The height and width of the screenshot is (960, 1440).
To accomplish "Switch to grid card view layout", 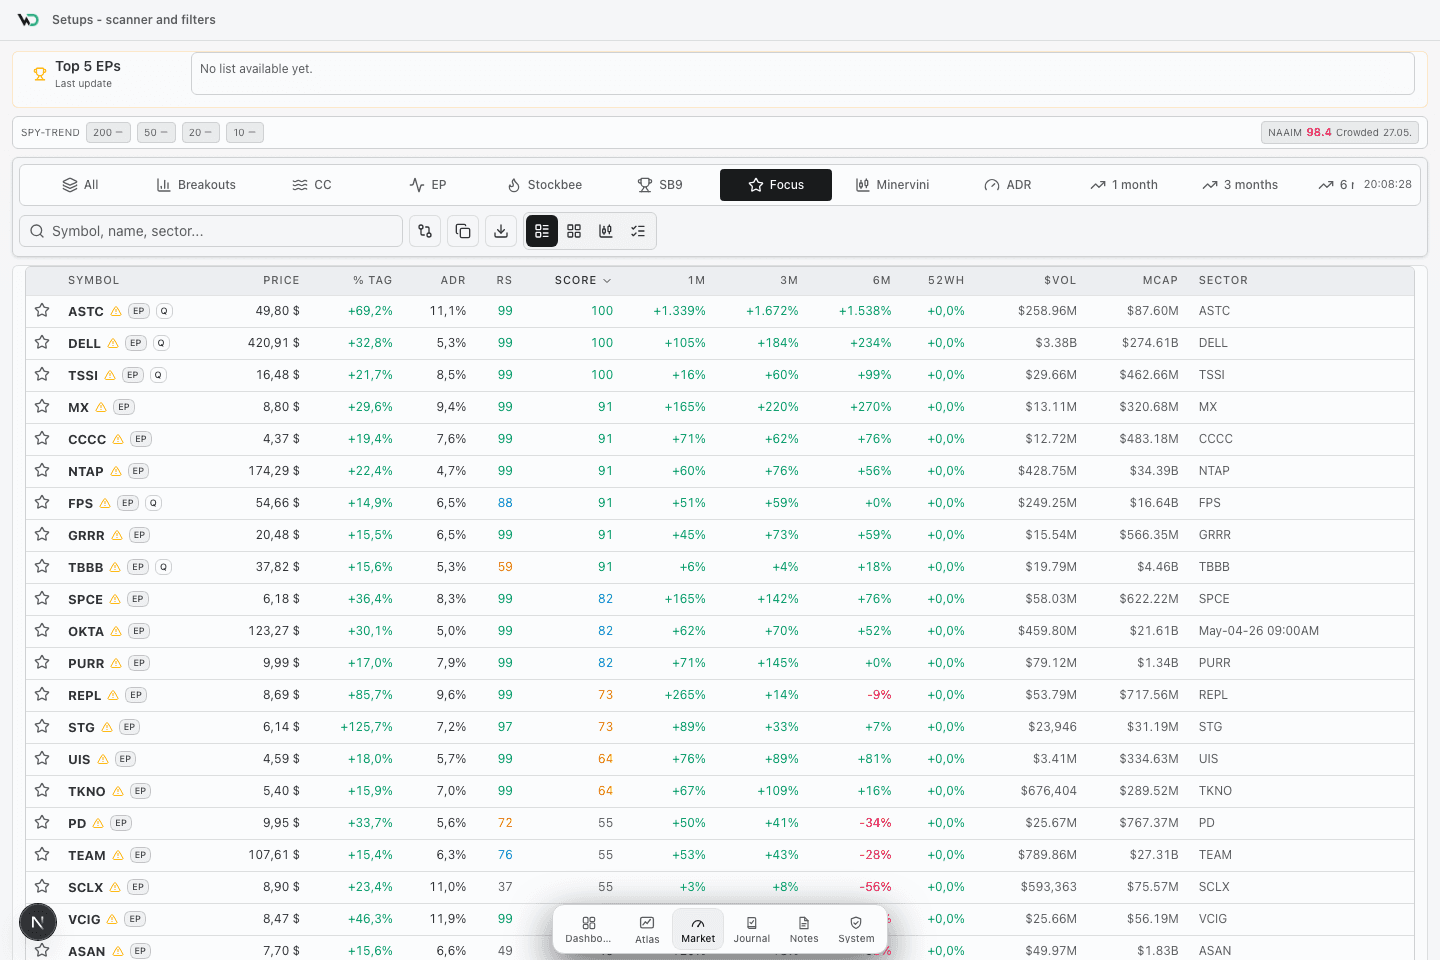I will click(x=574, y=231).
